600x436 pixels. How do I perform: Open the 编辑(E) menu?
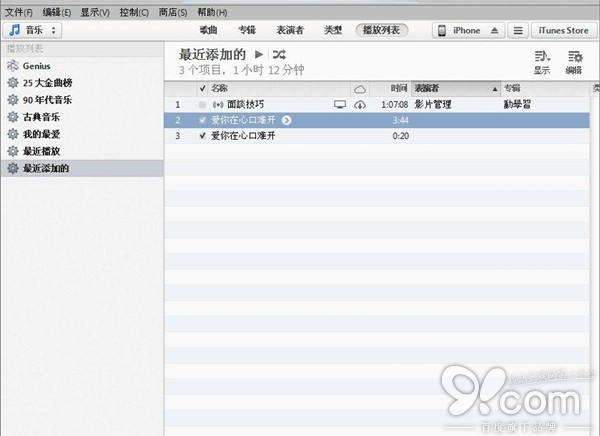[57, 13]
